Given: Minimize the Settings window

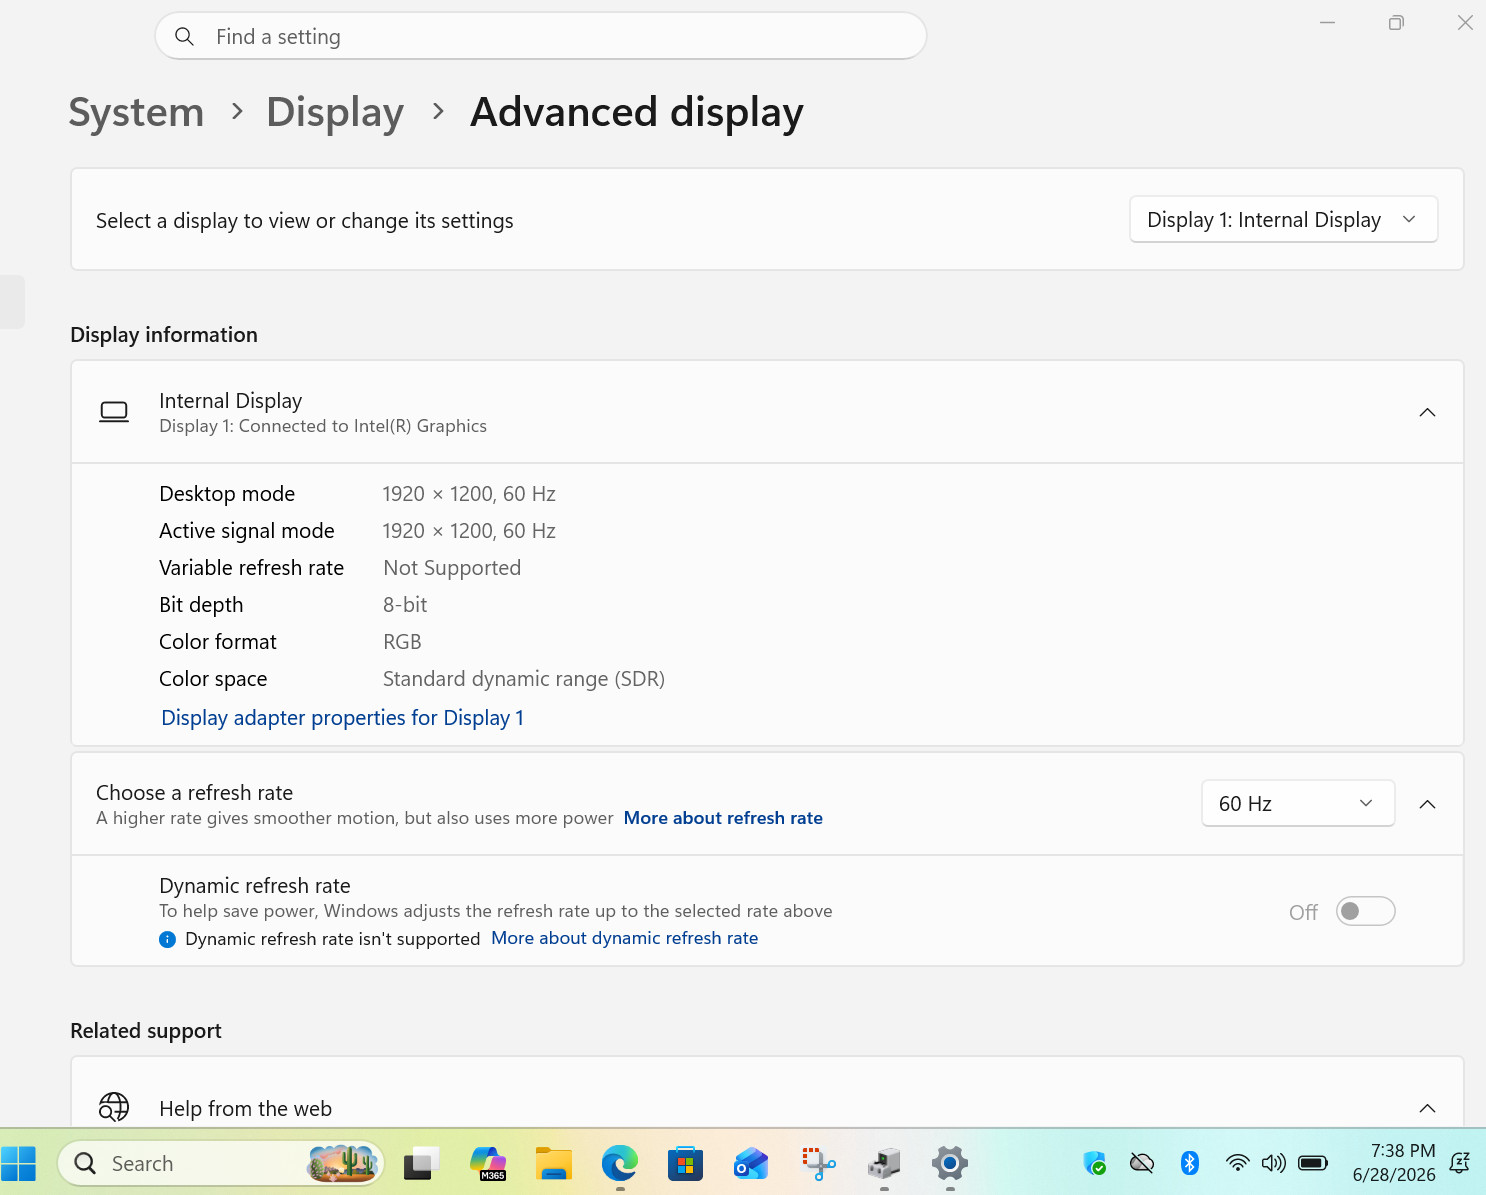Looking at the screenshot, I should pos(1327,22).
